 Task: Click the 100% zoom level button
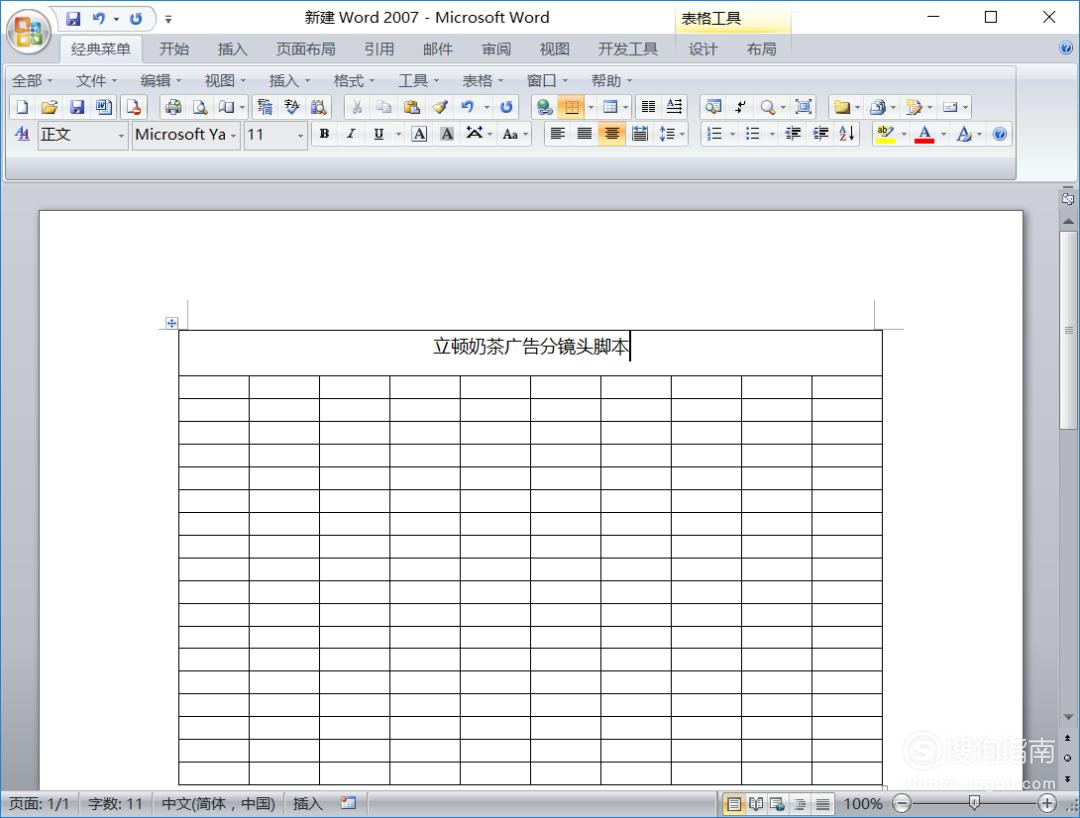(x=862, y=804)
